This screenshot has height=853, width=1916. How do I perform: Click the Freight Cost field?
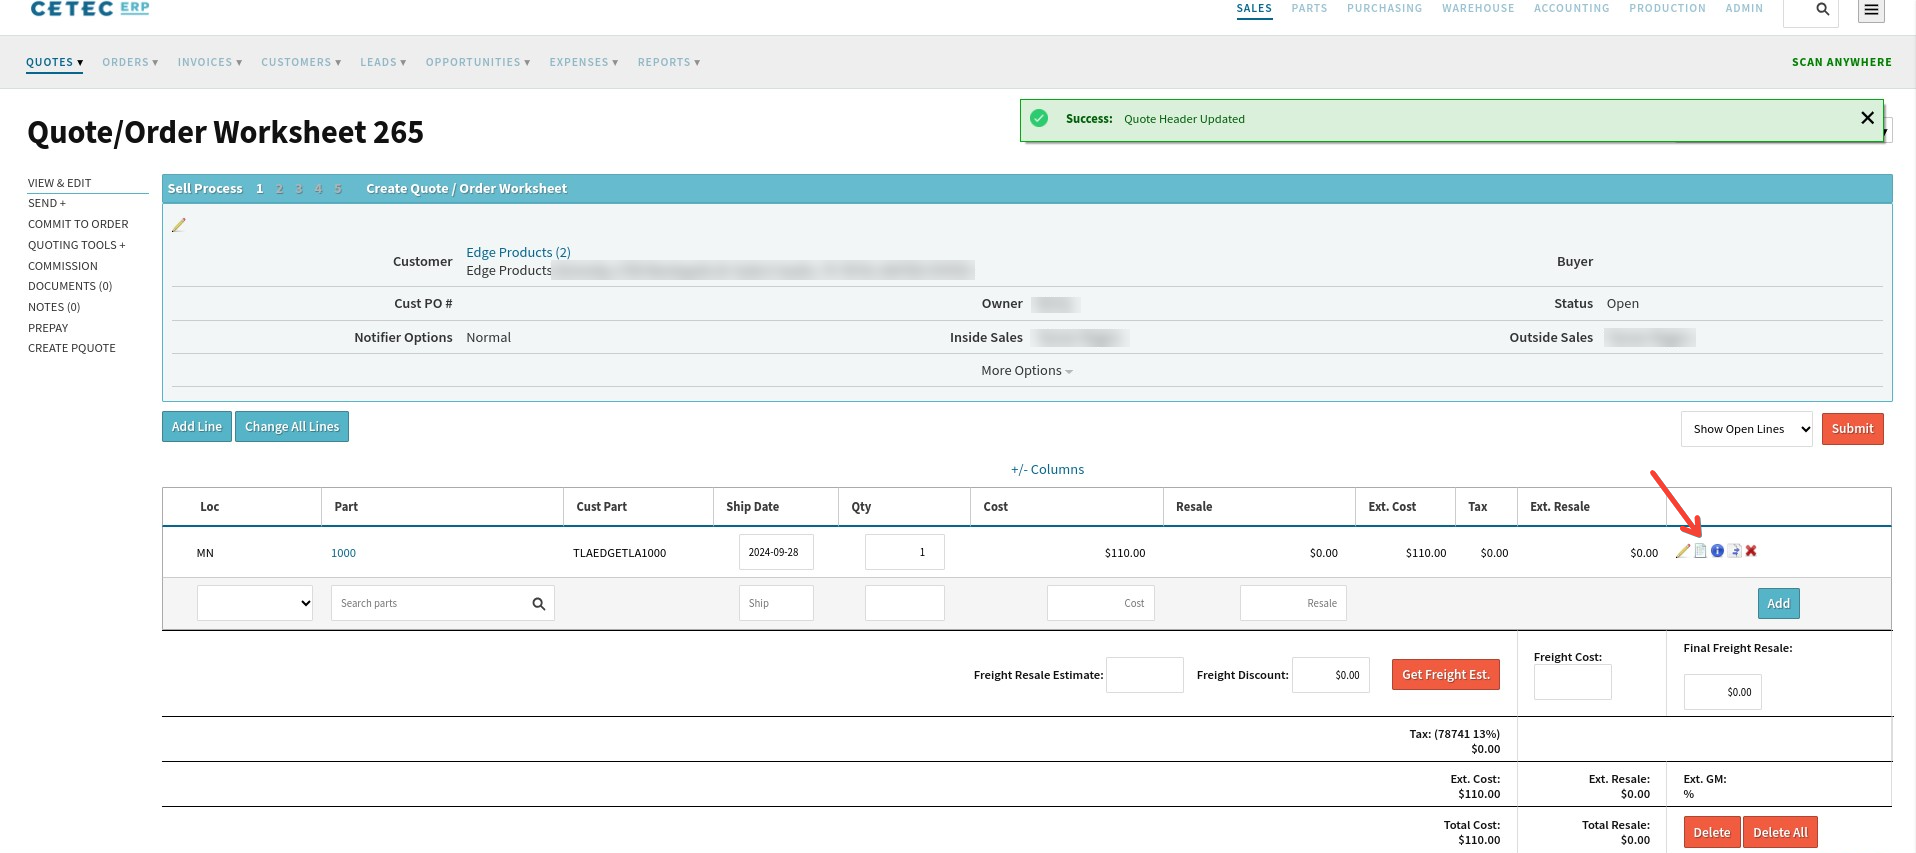click(x=1573, y=682)
